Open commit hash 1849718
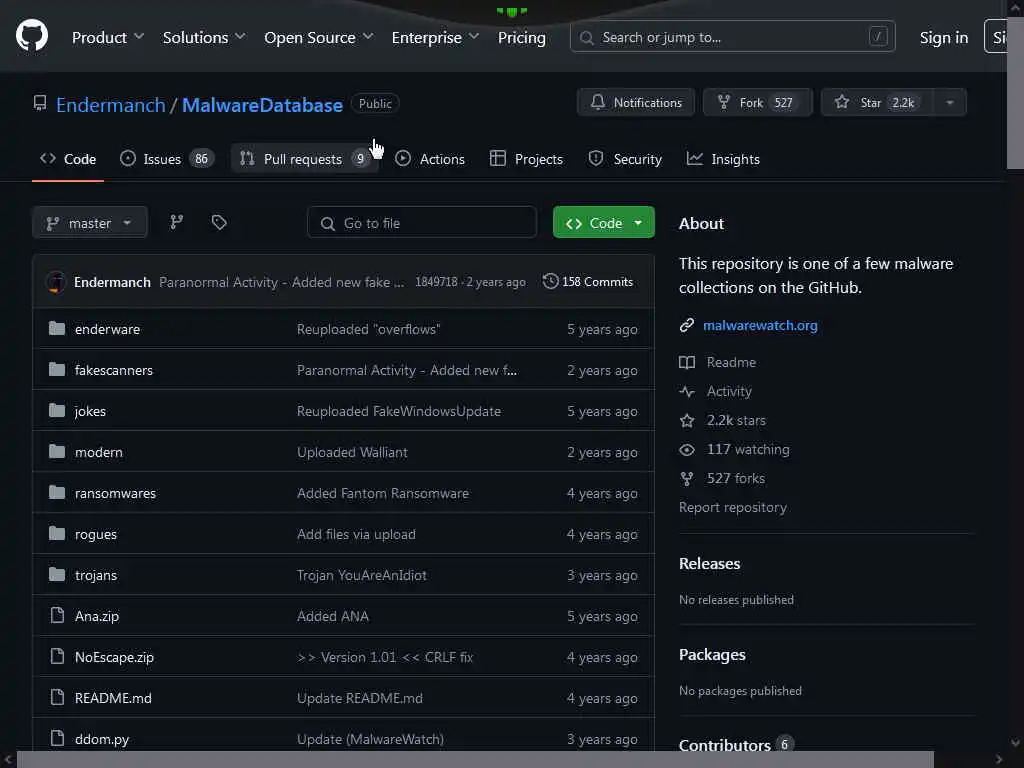 (x=436, y=282)
